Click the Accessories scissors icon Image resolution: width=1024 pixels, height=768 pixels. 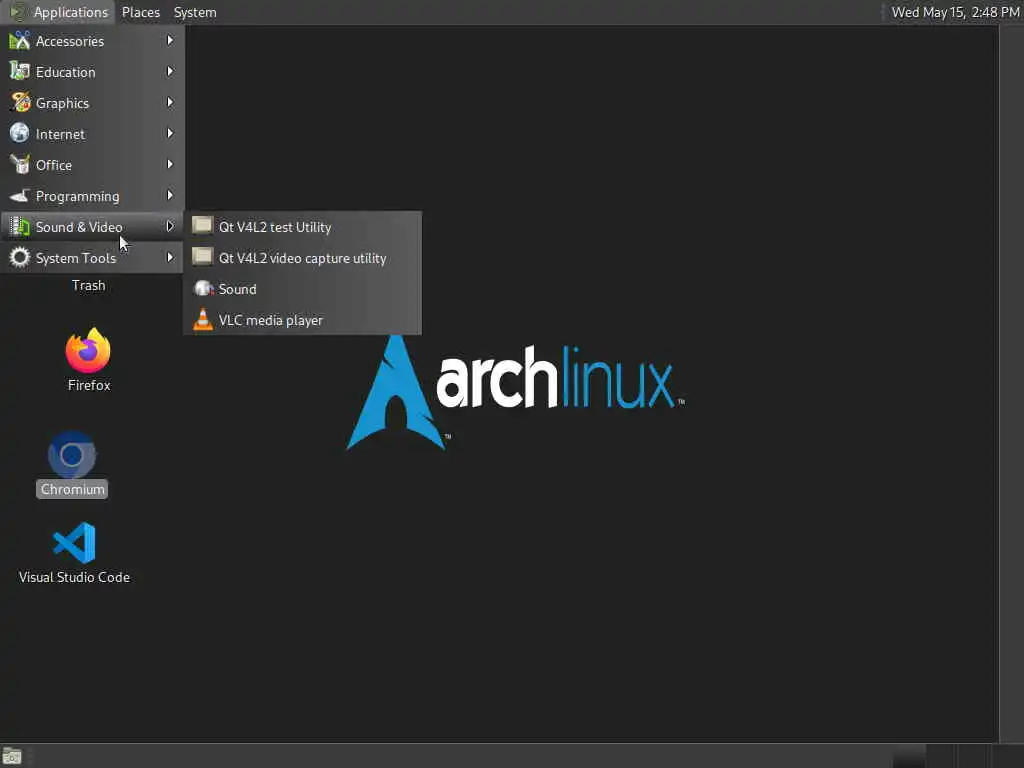click(x=20, y=40)
